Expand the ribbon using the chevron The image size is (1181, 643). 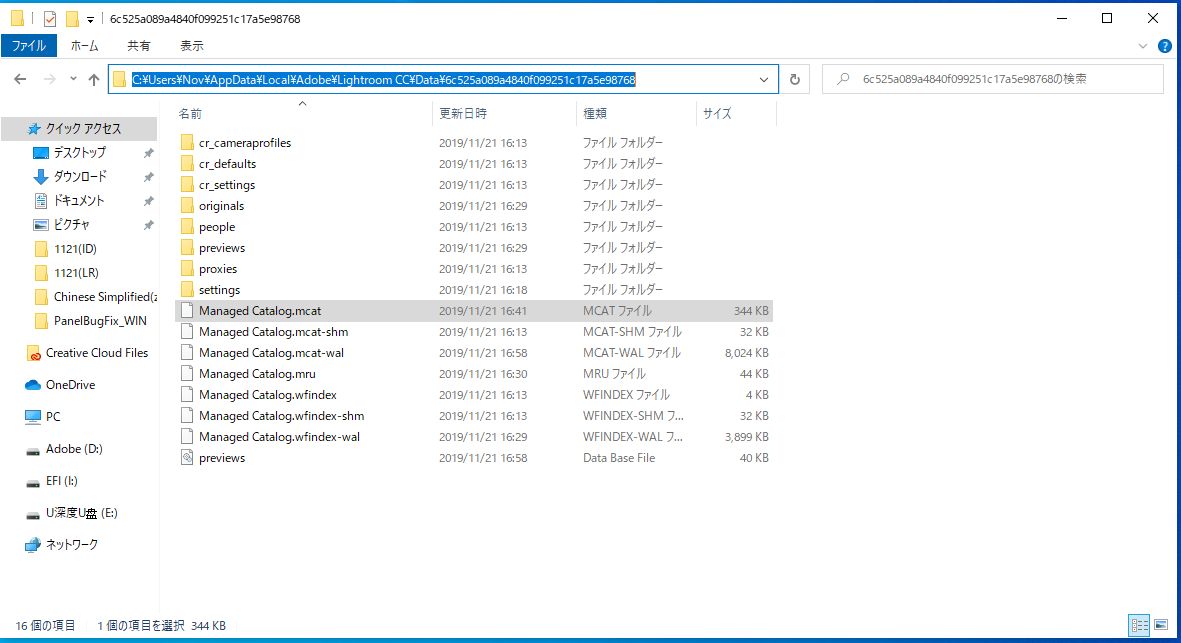[x=1142, y=44]
